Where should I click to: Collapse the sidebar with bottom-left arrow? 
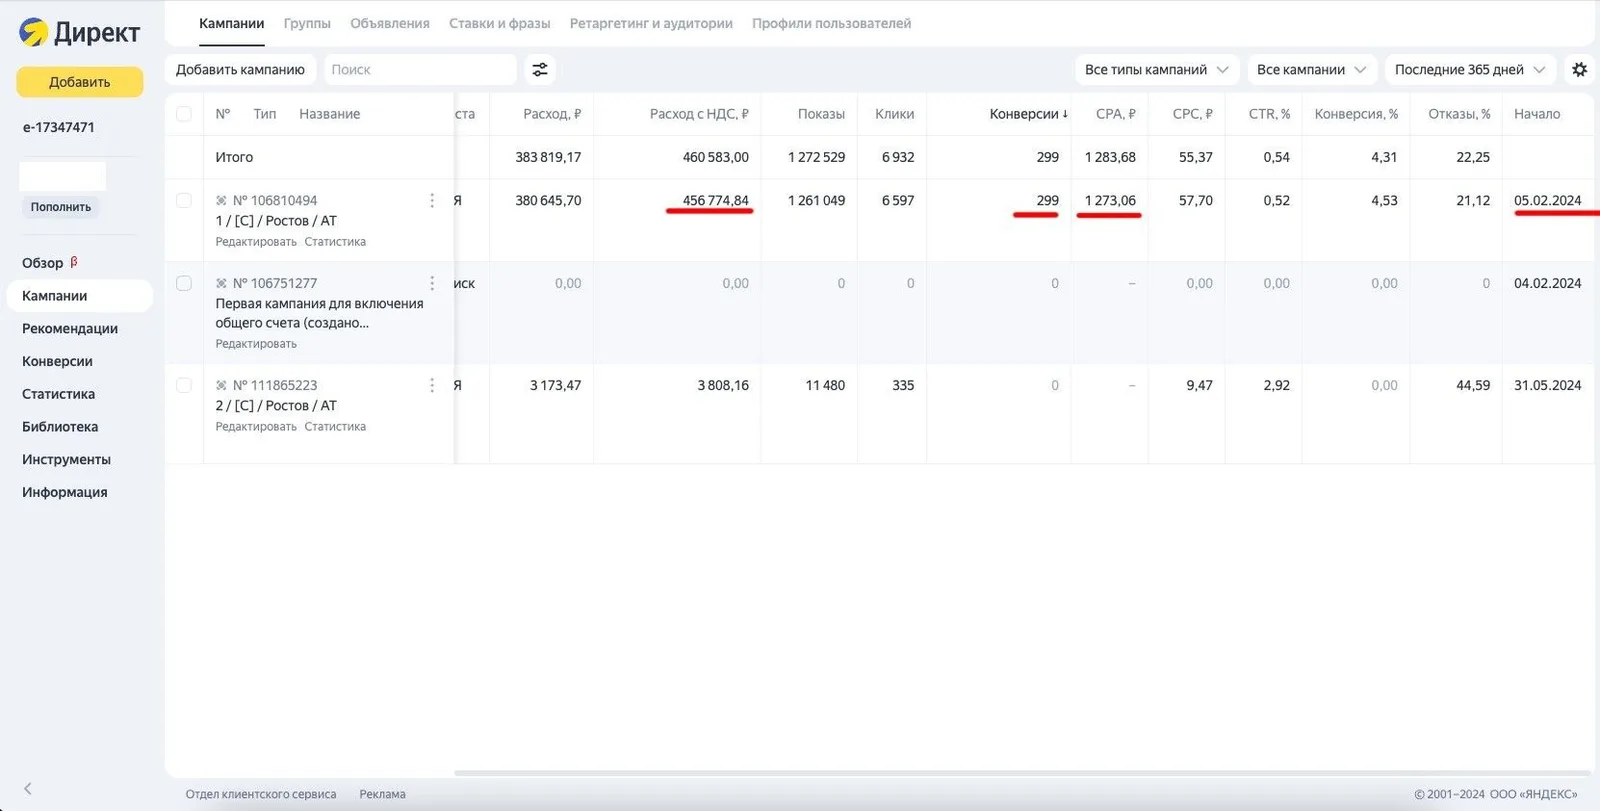pyautogui.click(x=28, y=788)
